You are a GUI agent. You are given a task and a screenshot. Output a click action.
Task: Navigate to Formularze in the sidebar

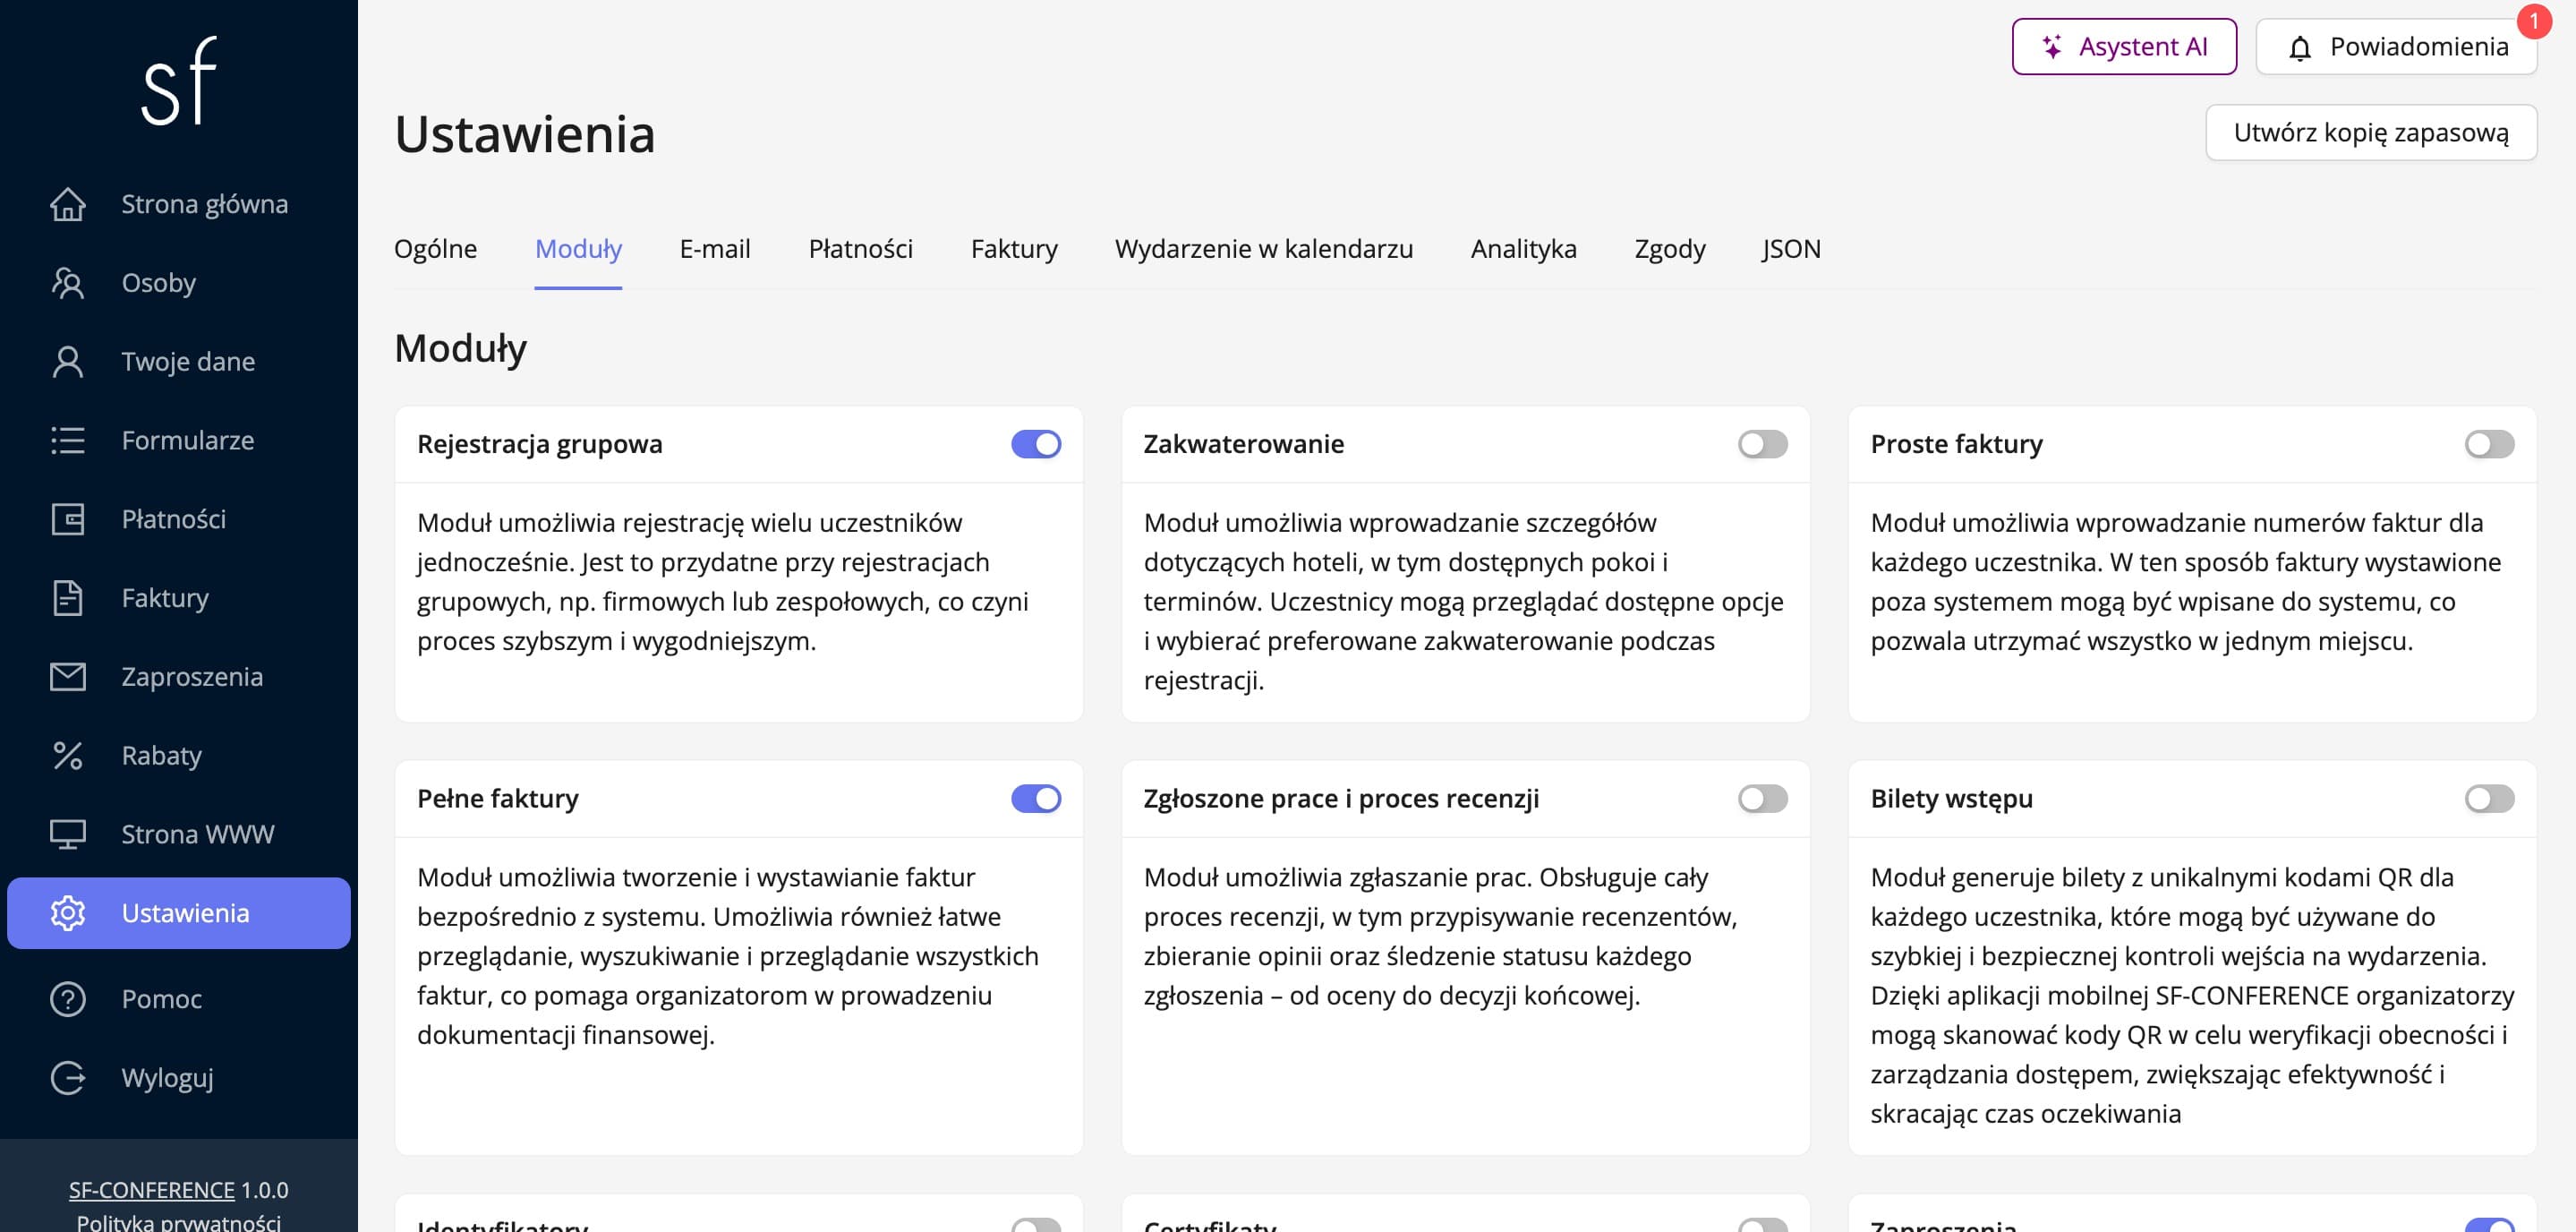click(x=179, y=441)
